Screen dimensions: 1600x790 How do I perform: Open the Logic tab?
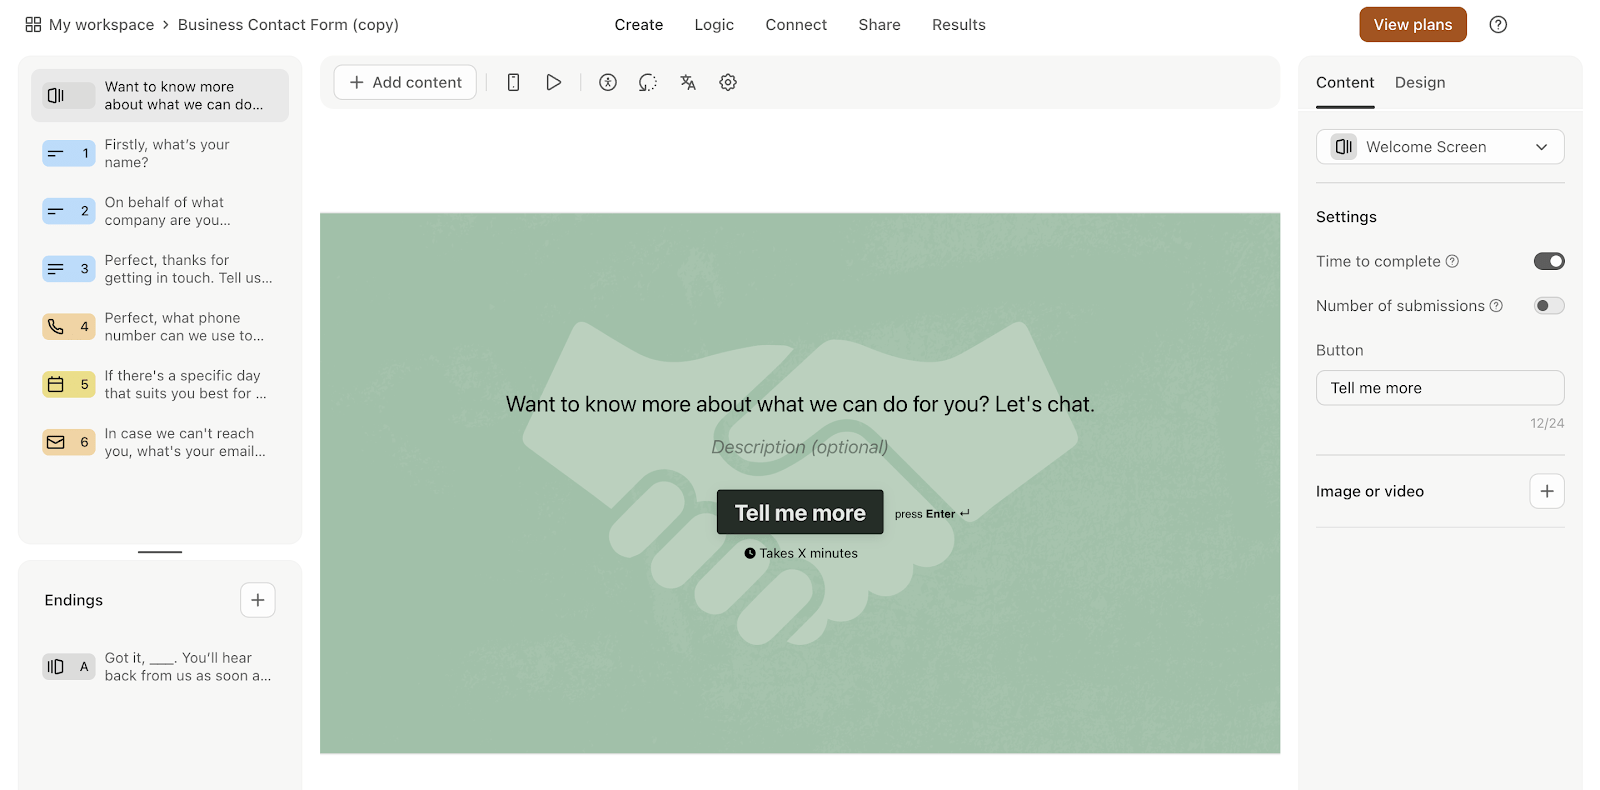click(714, 25)
